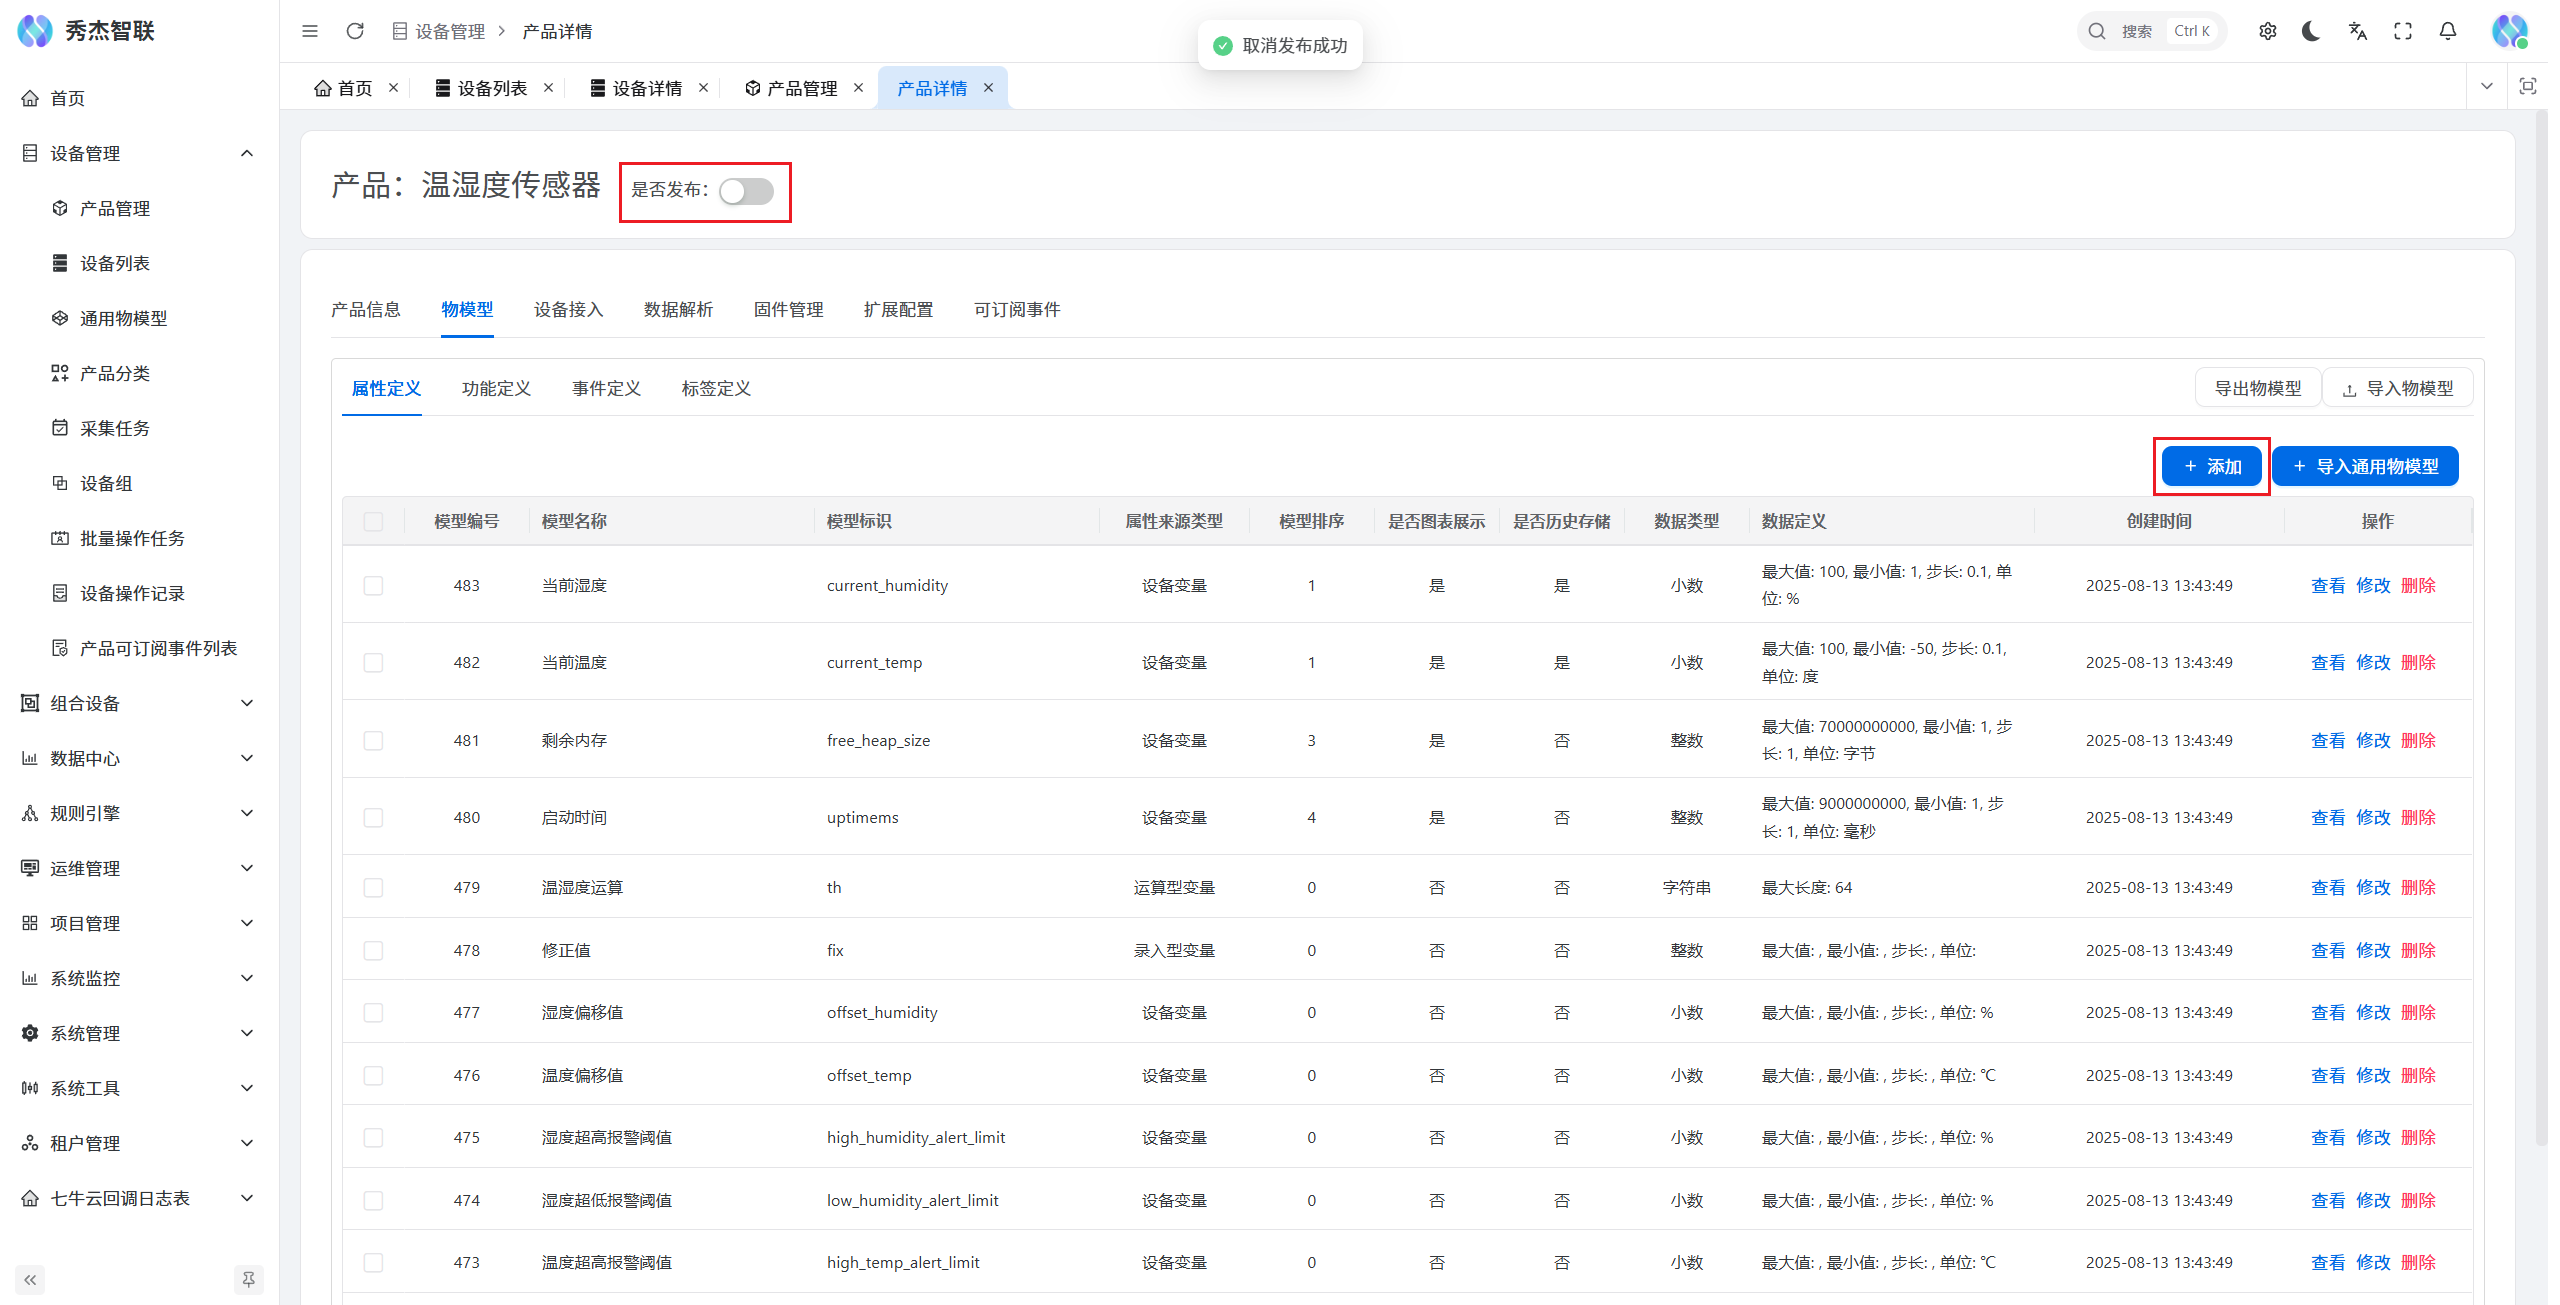Select all rows with header checkbox
Viewport: 2560px width, 1305px height.
click(373, 521)
